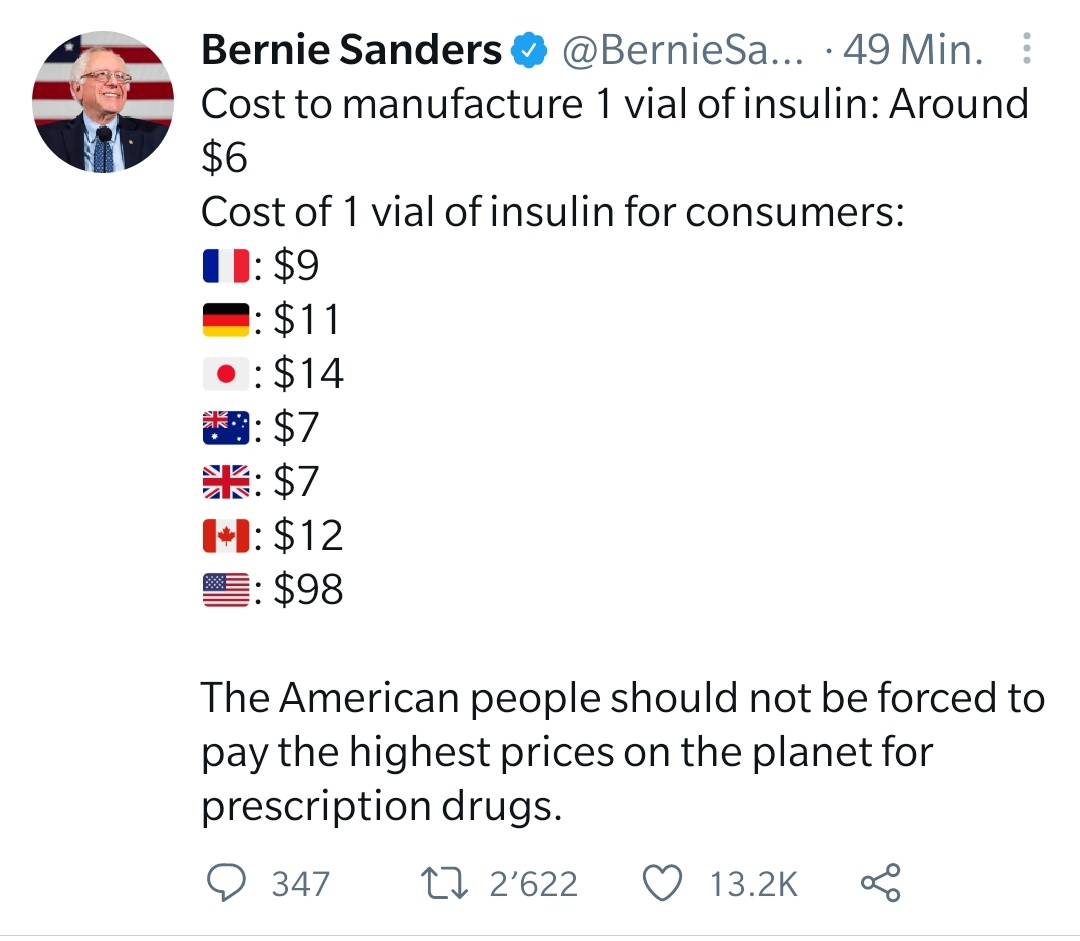The image size is (1080, 941).
Task: Click the 13.2K likes count
Action: 753,883
